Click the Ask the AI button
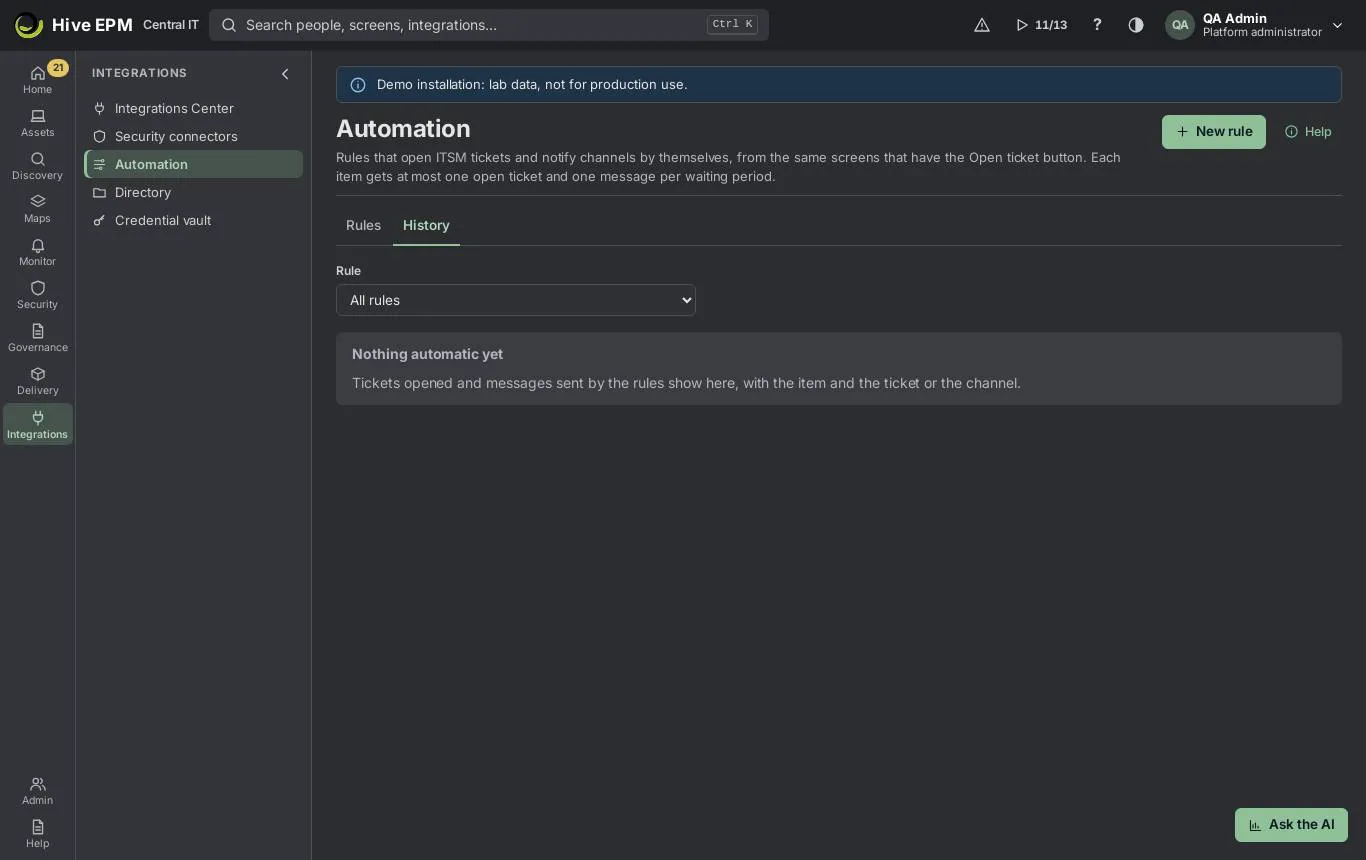The width and height of the screenshot is (1366, 860). coord(1291,825)
